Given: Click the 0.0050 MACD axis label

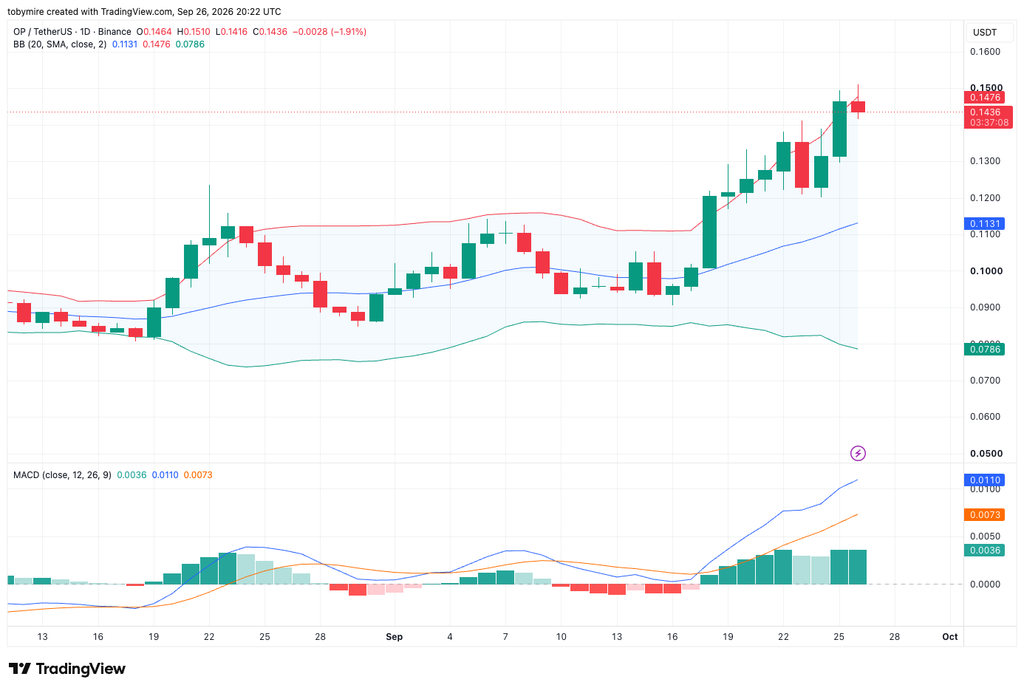Looking at the screenshot, I should 985,536.
